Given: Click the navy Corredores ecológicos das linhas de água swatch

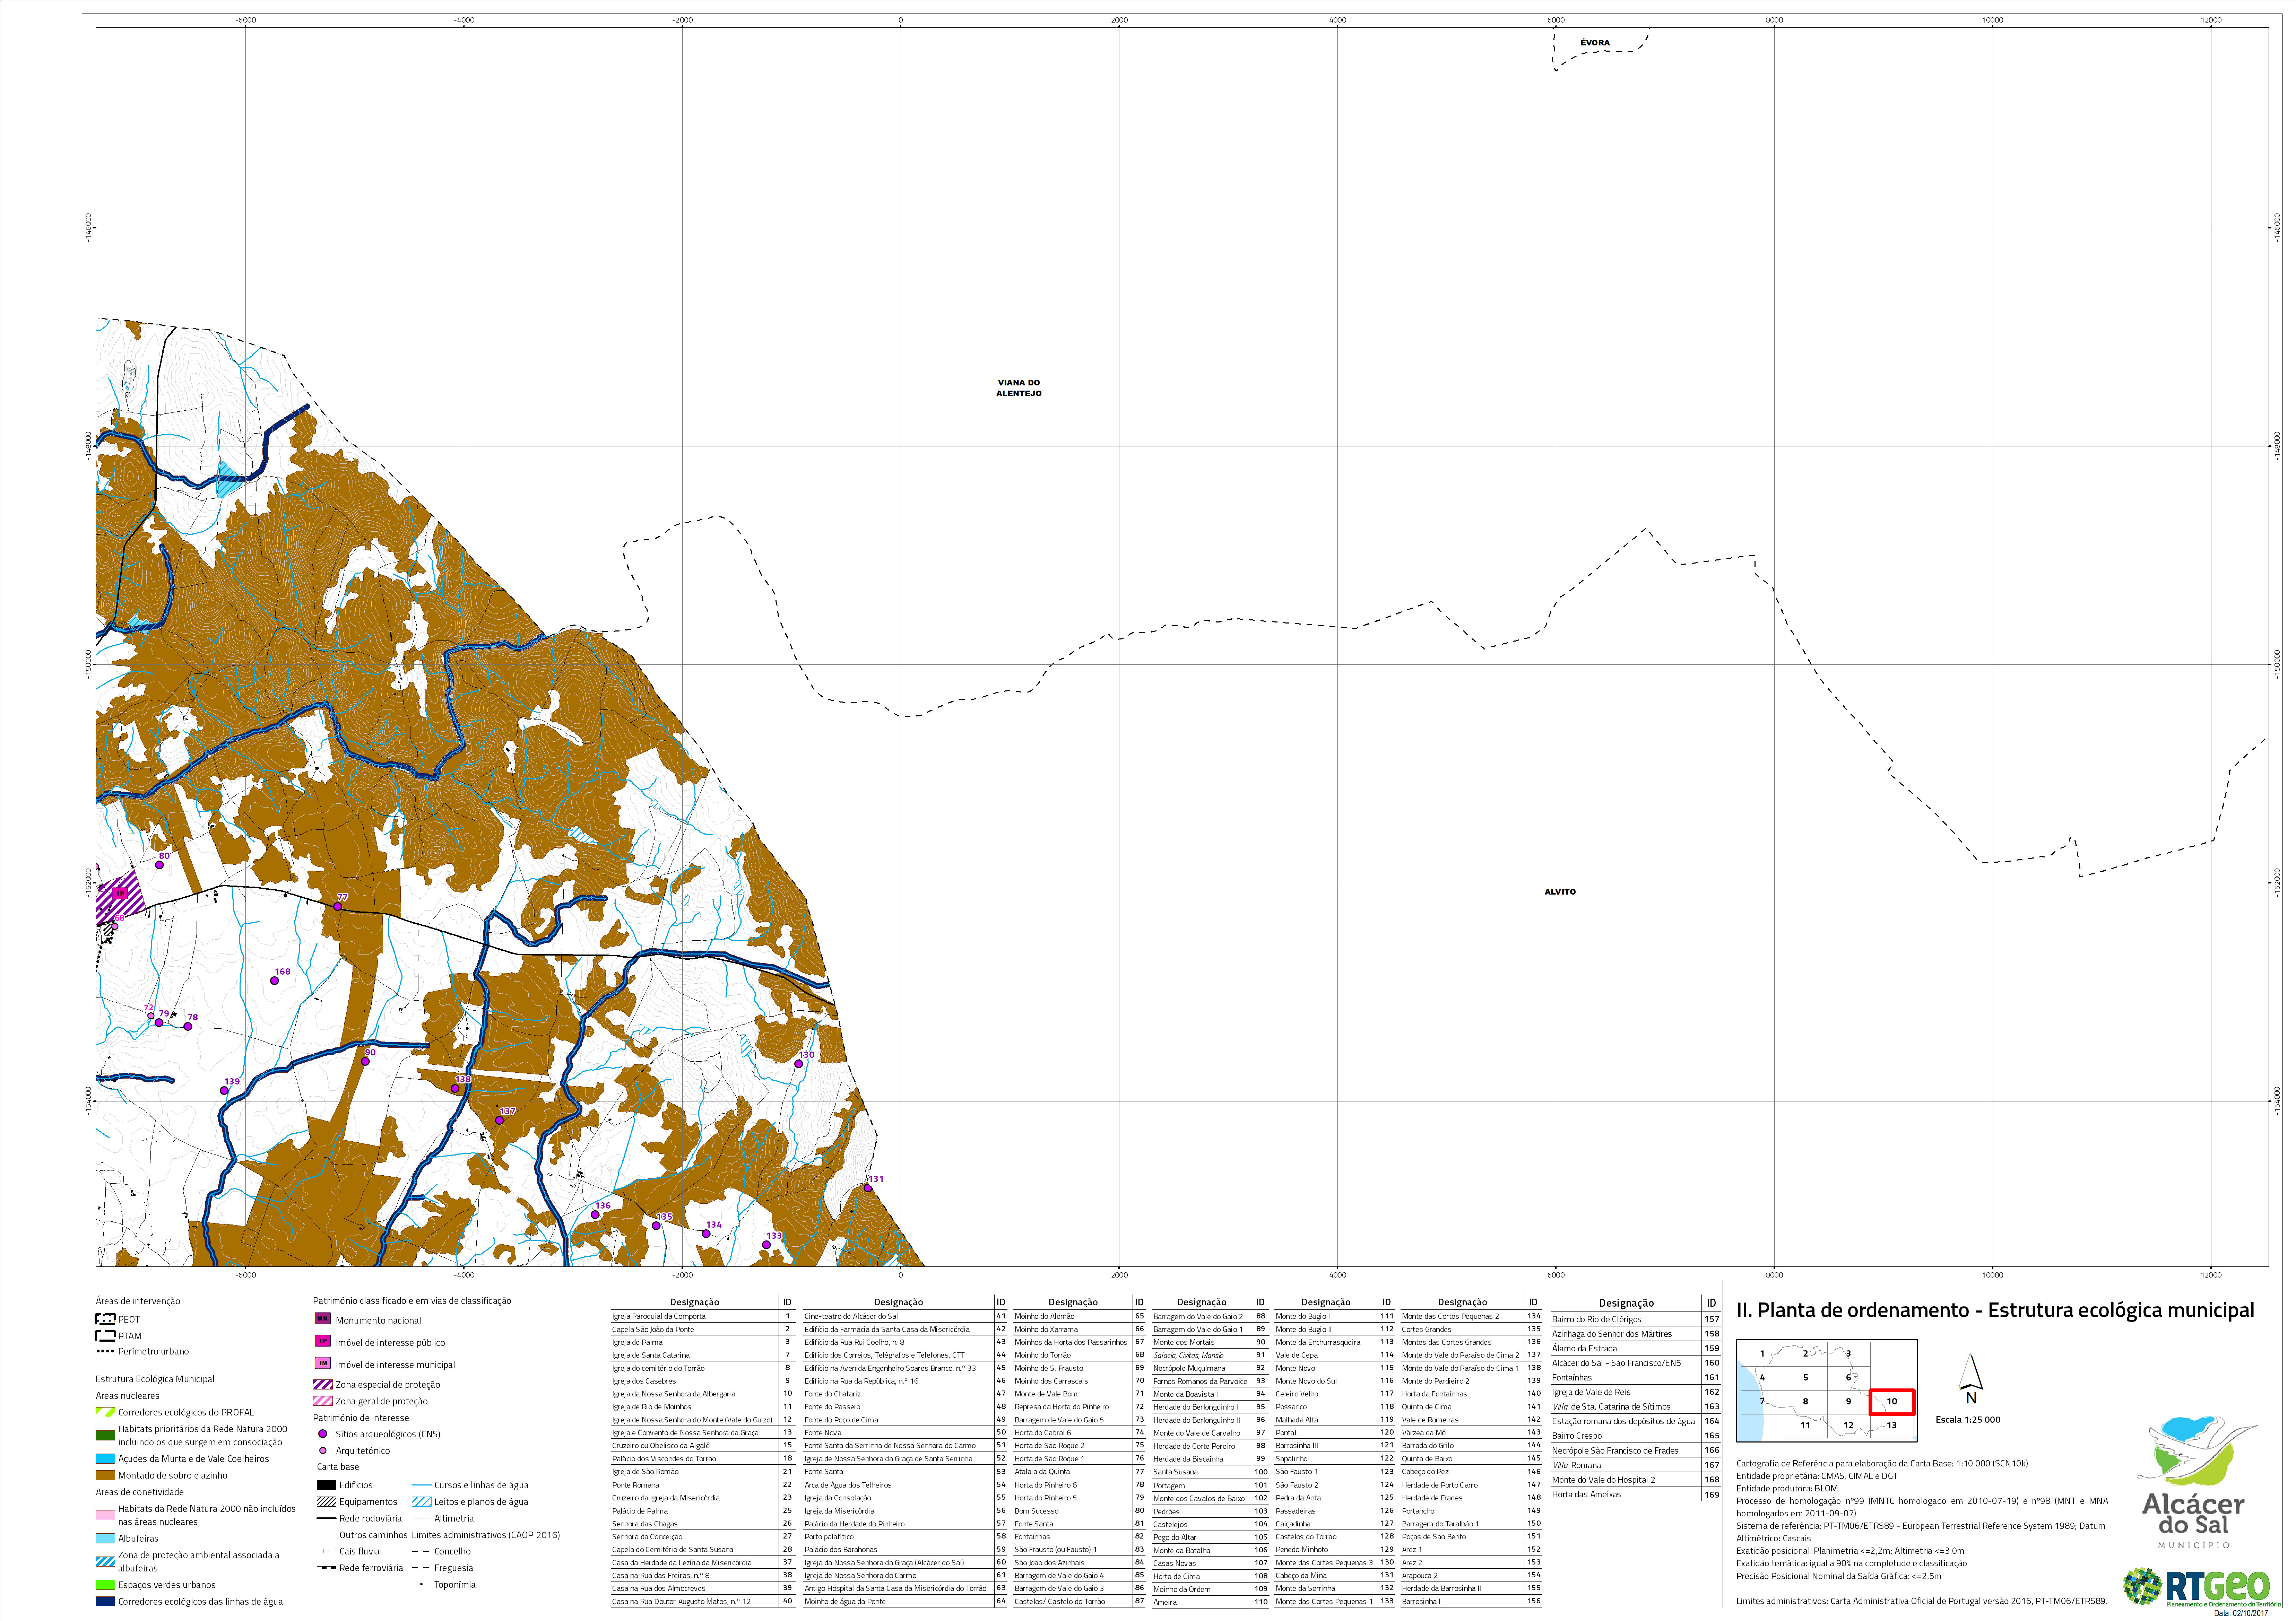Looking at the screenshot, I should click(105, 1601).
